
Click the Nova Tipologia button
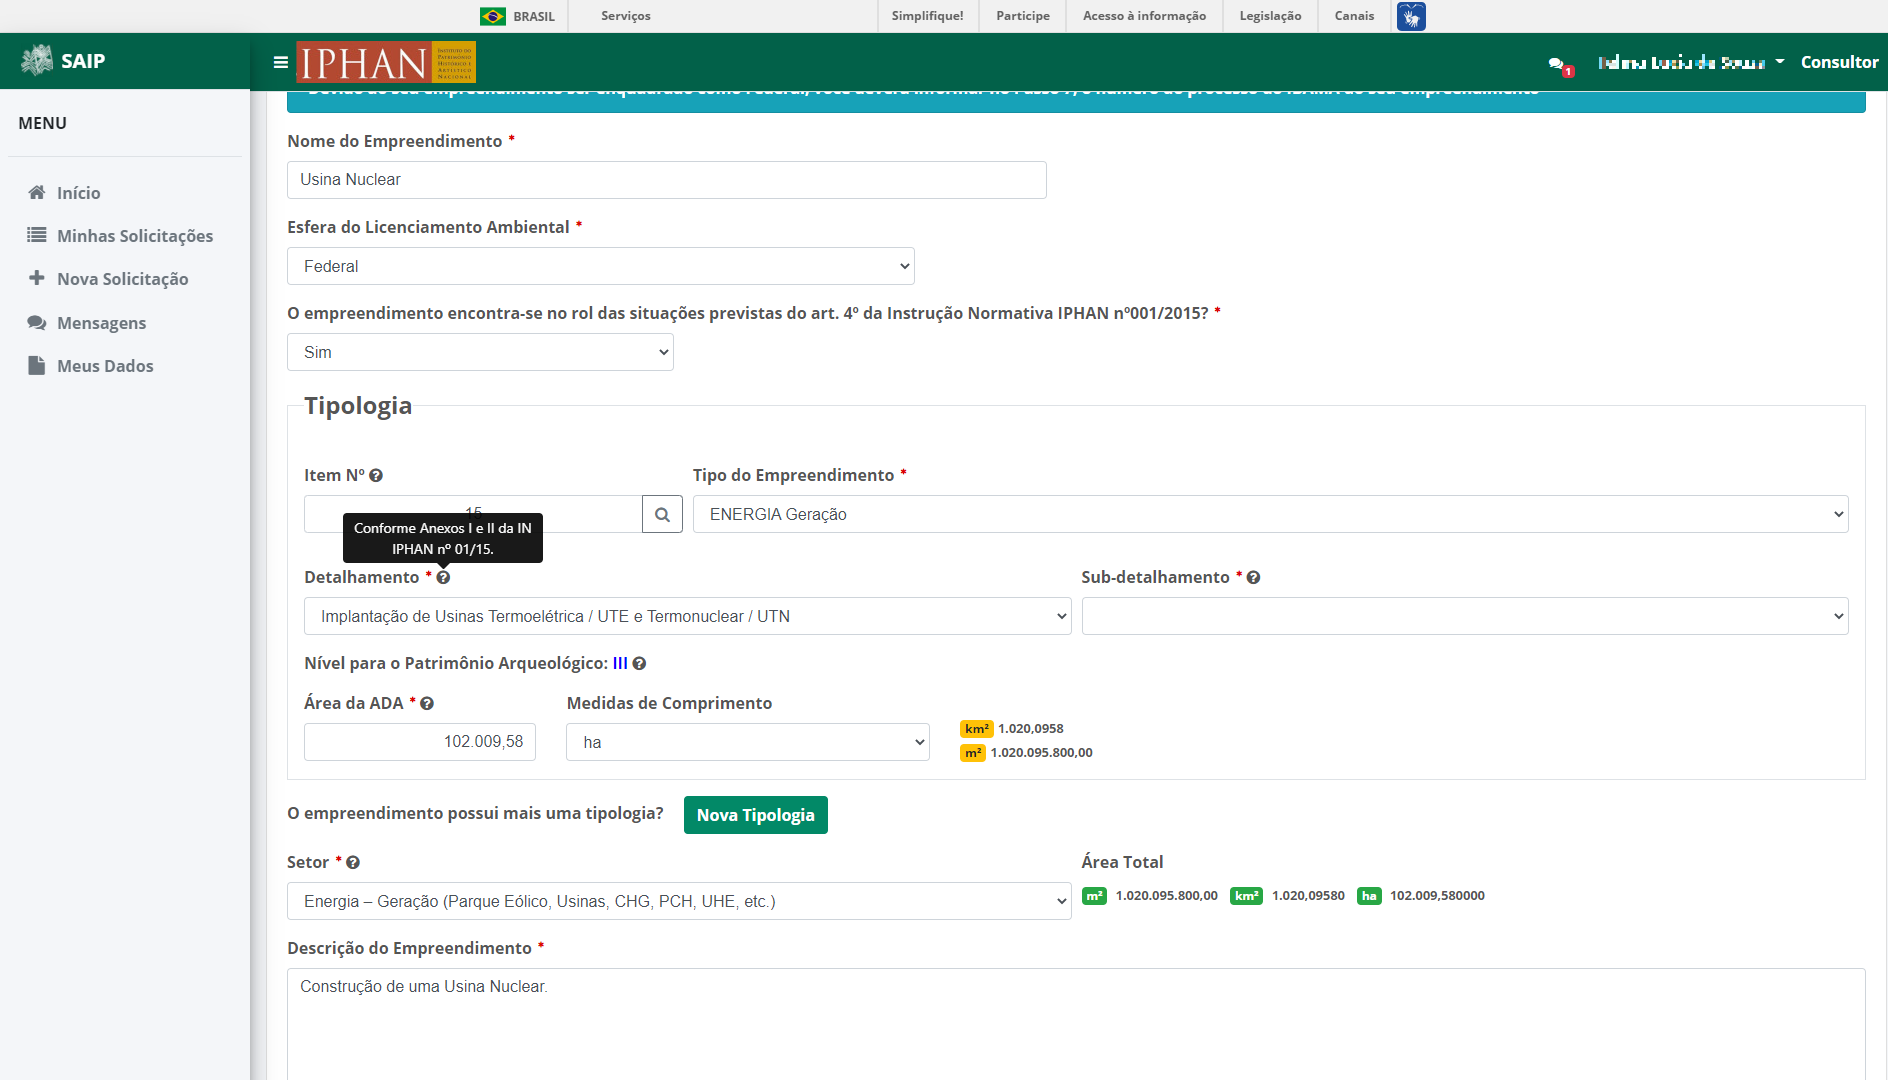pos(756,815)
